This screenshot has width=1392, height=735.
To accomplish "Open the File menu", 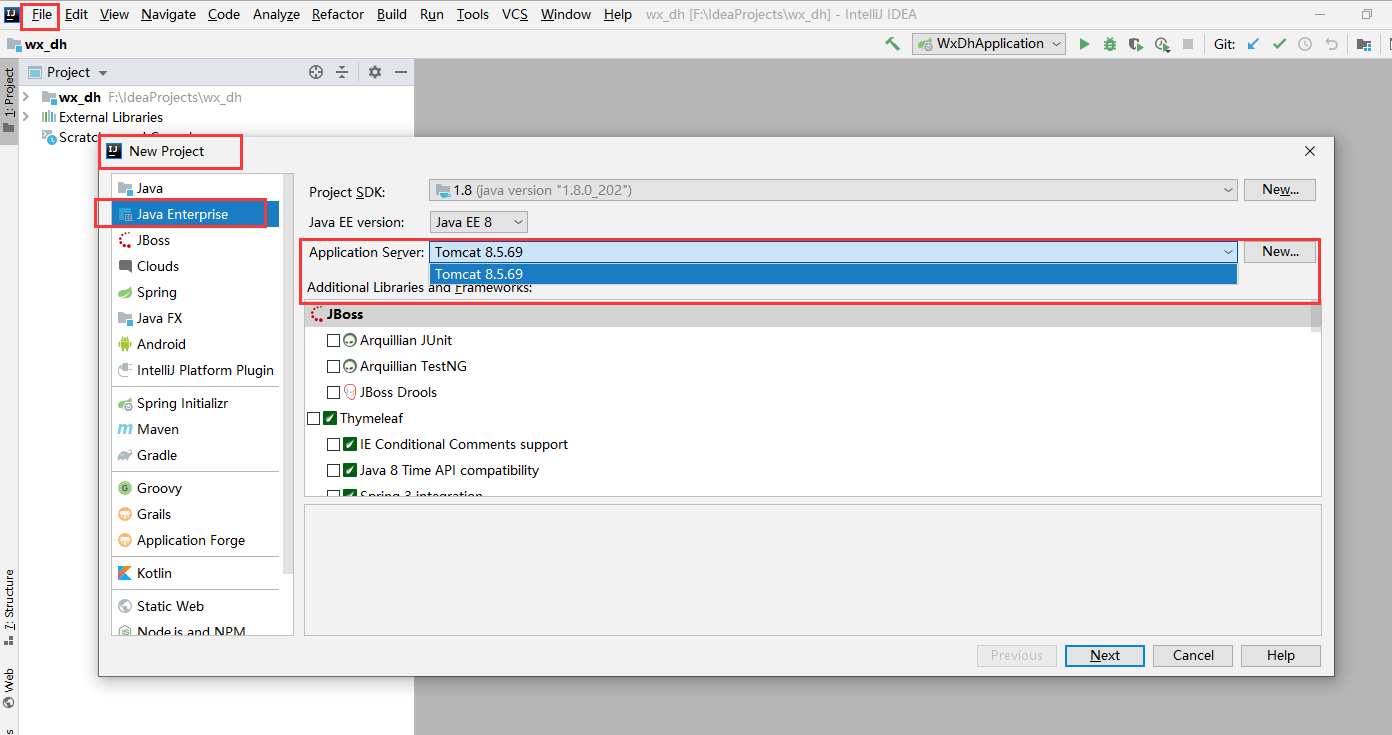I will point(41,14).
